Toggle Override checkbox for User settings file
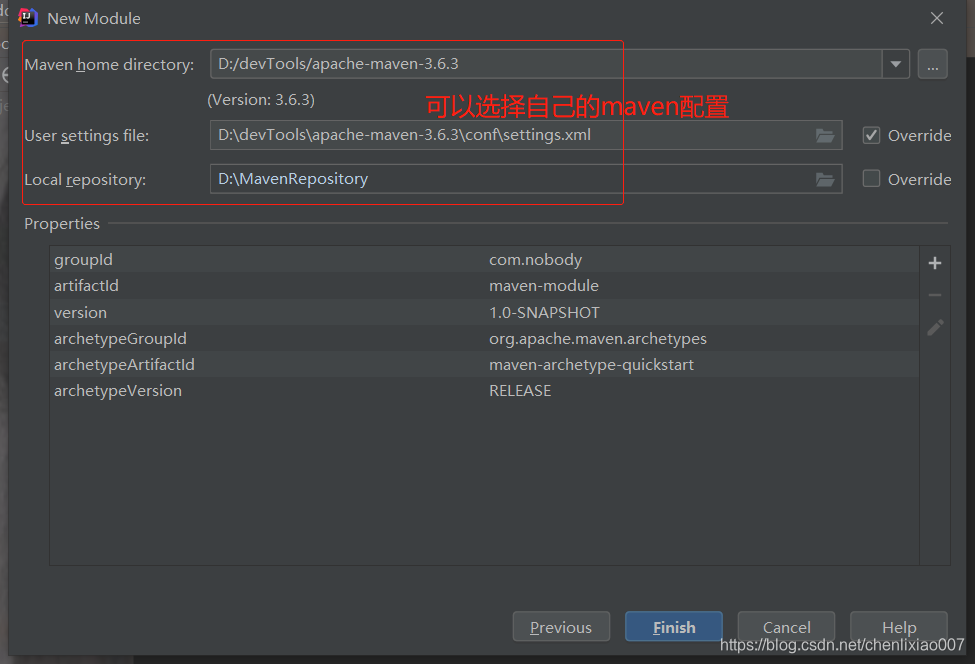The height and width of the screenshot is (664, 975). tap(871, 136)
